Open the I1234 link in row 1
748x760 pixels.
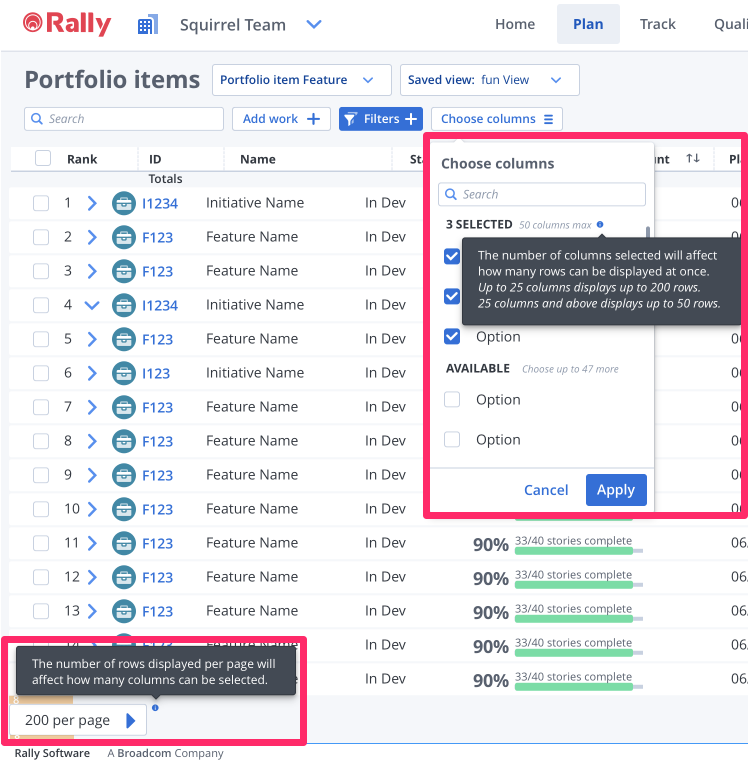click(160, 204)
